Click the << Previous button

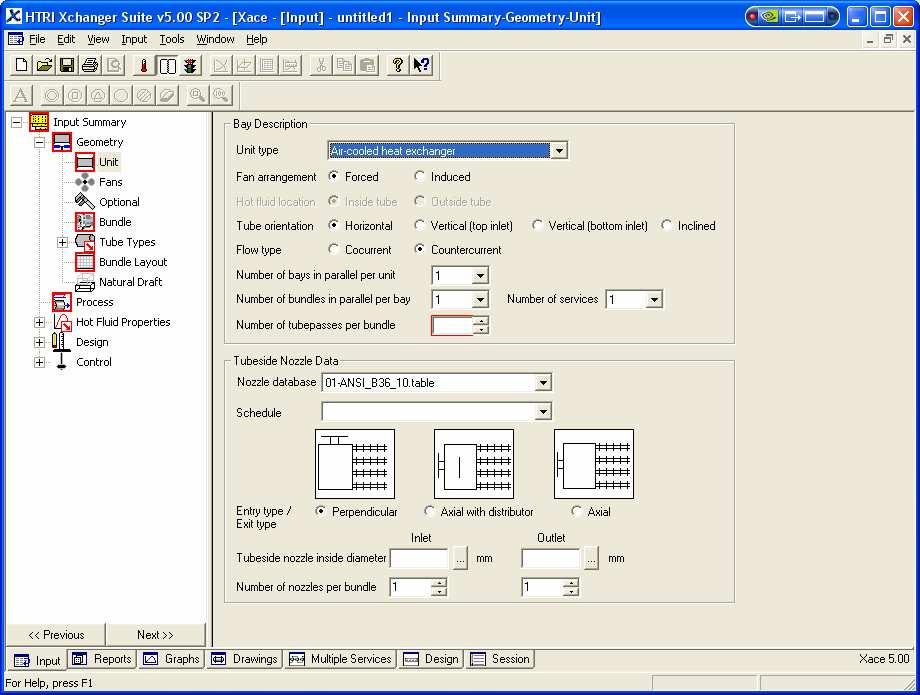coord(56,635)
